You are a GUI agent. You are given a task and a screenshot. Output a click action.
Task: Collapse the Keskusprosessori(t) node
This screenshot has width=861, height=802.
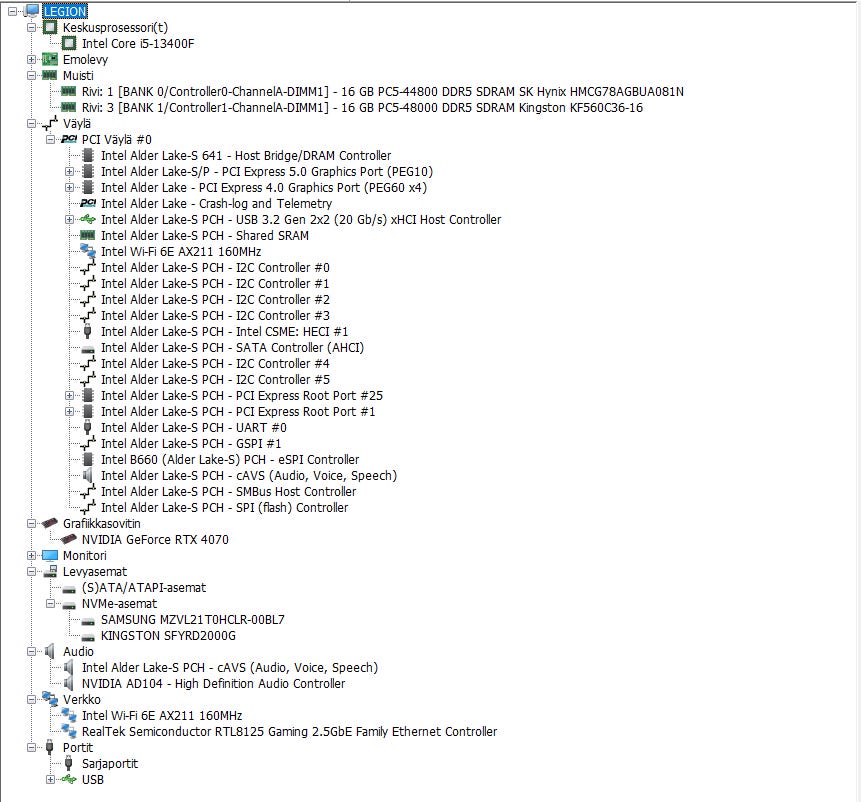31,27
